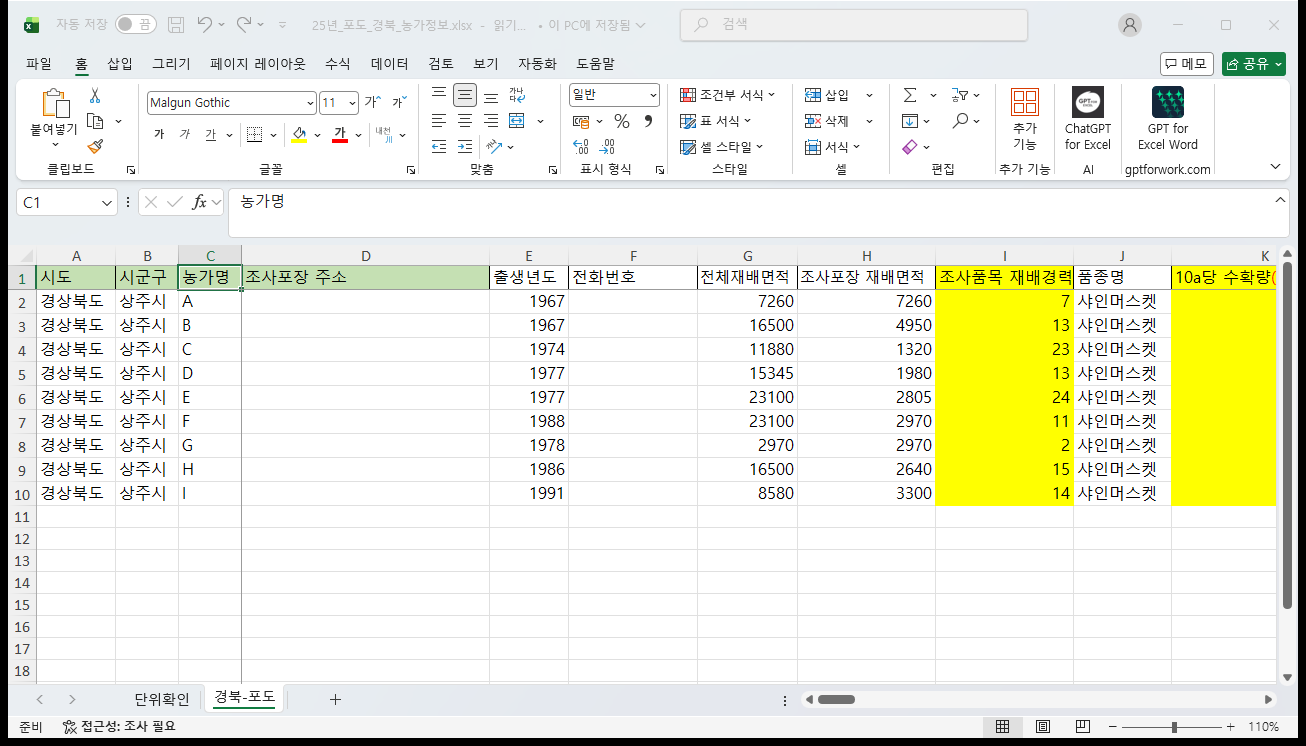The width and height of the screenshot is (1306, 746).
Task: Toggle center horizontal alignment
Action: tap(465, 121)
